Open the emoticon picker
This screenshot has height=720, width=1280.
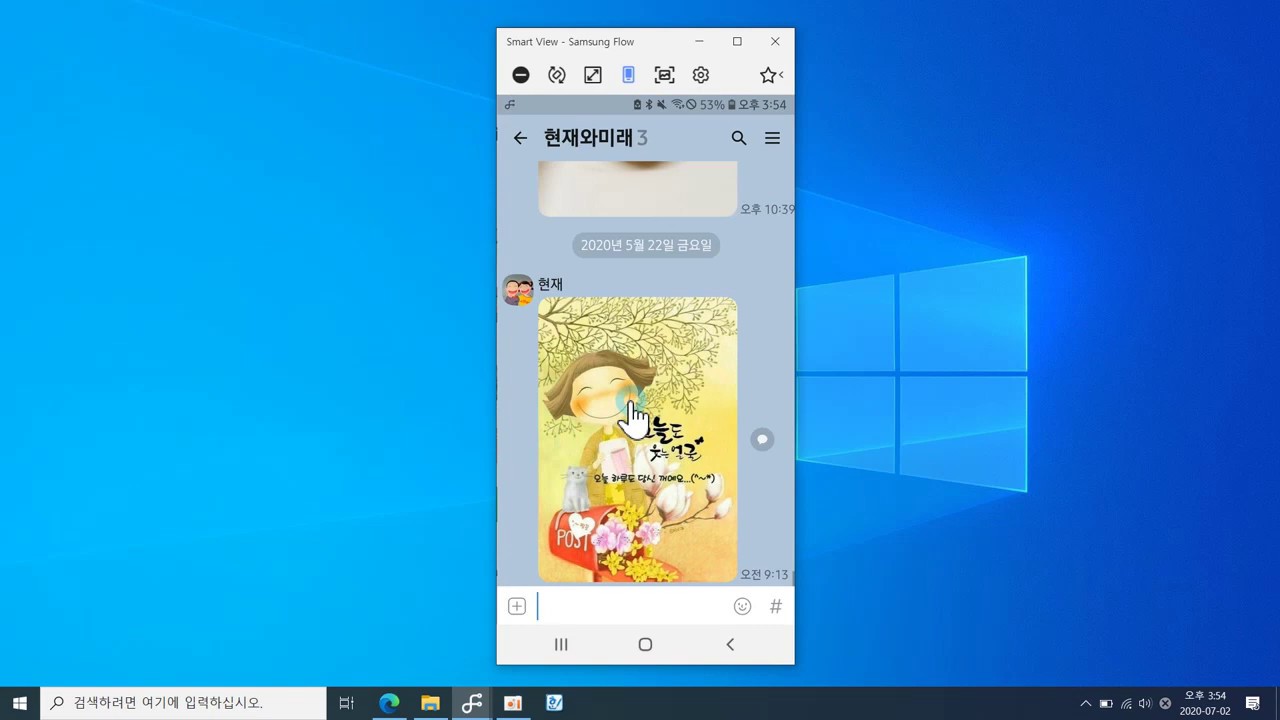(x=742, y=606)
